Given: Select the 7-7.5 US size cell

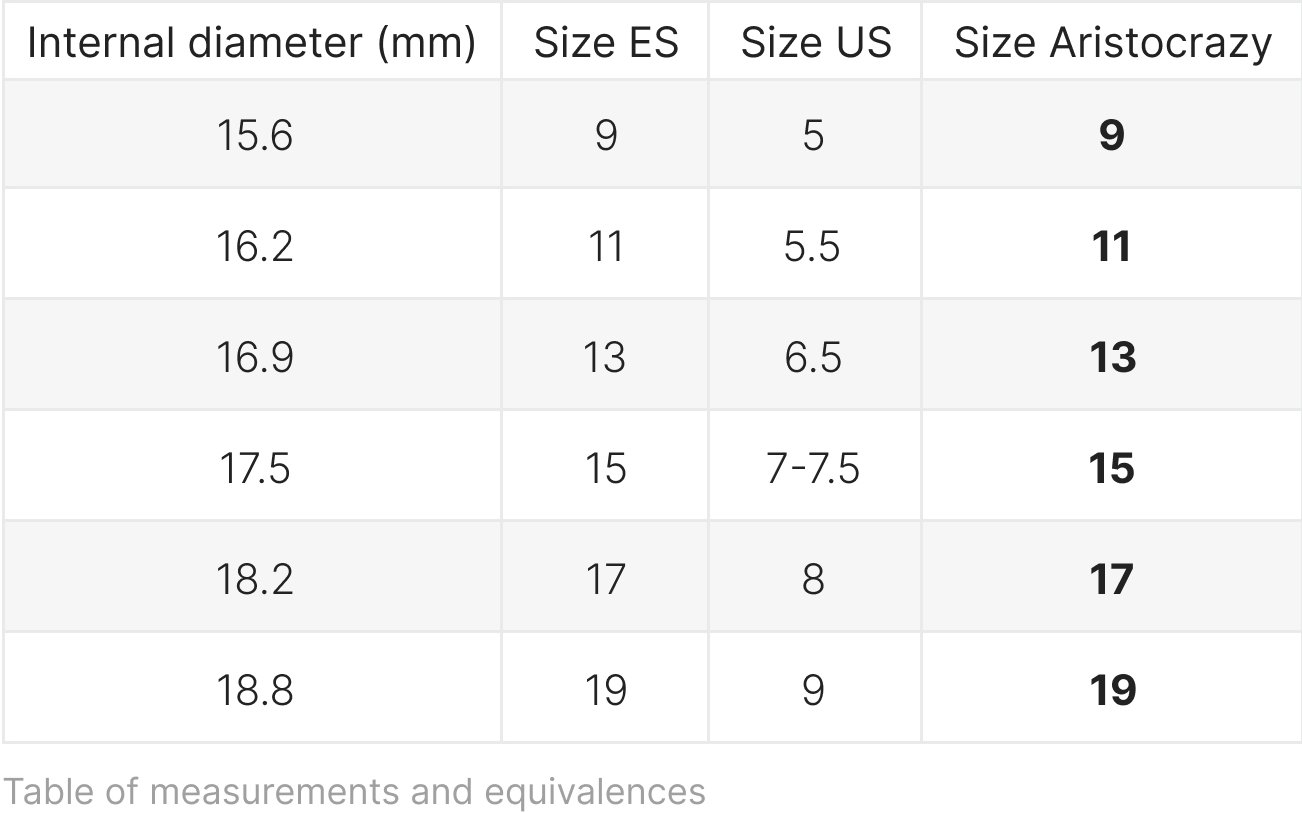Looking at the screenshot, I should [815, 466].
